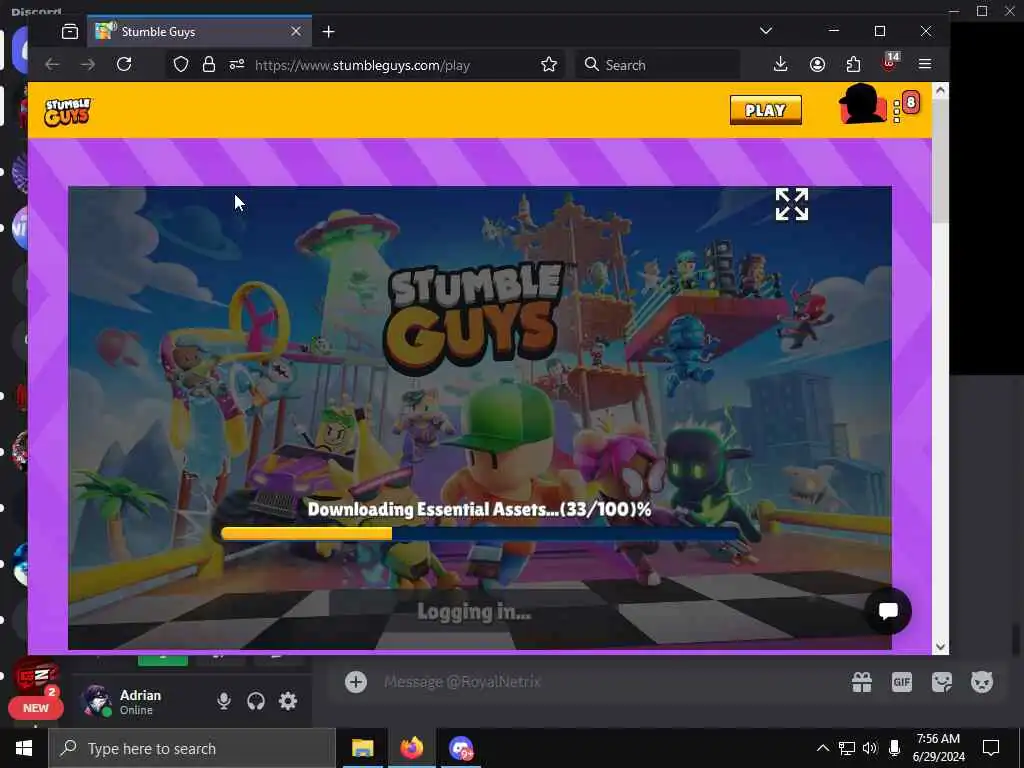Click the yellow PLAY button

(x=765, y=110)
